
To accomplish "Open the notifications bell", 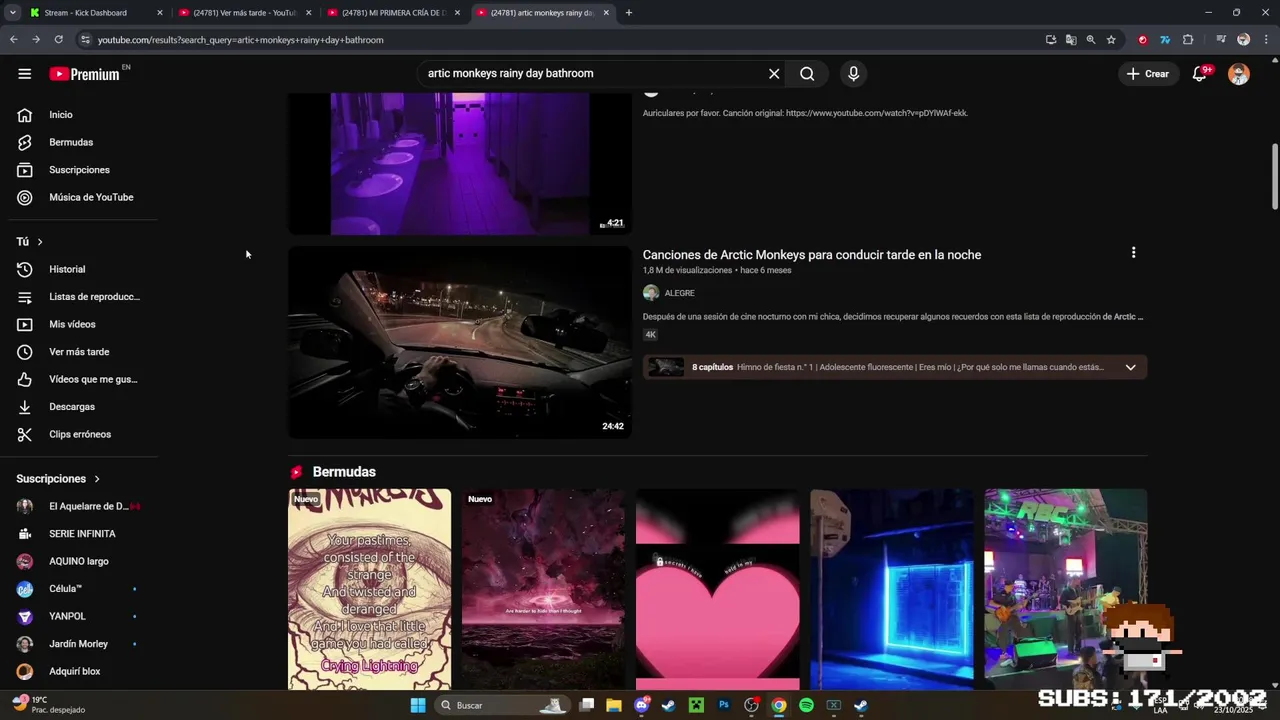I will coord(1199,74).
